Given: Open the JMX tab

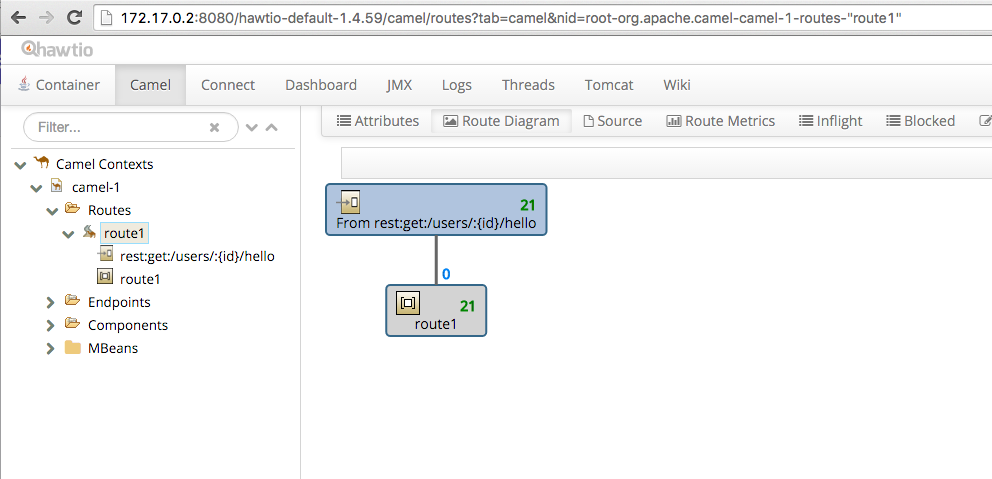Looking at the screenshot, I should pyautogui.click(x=399, y=85).
